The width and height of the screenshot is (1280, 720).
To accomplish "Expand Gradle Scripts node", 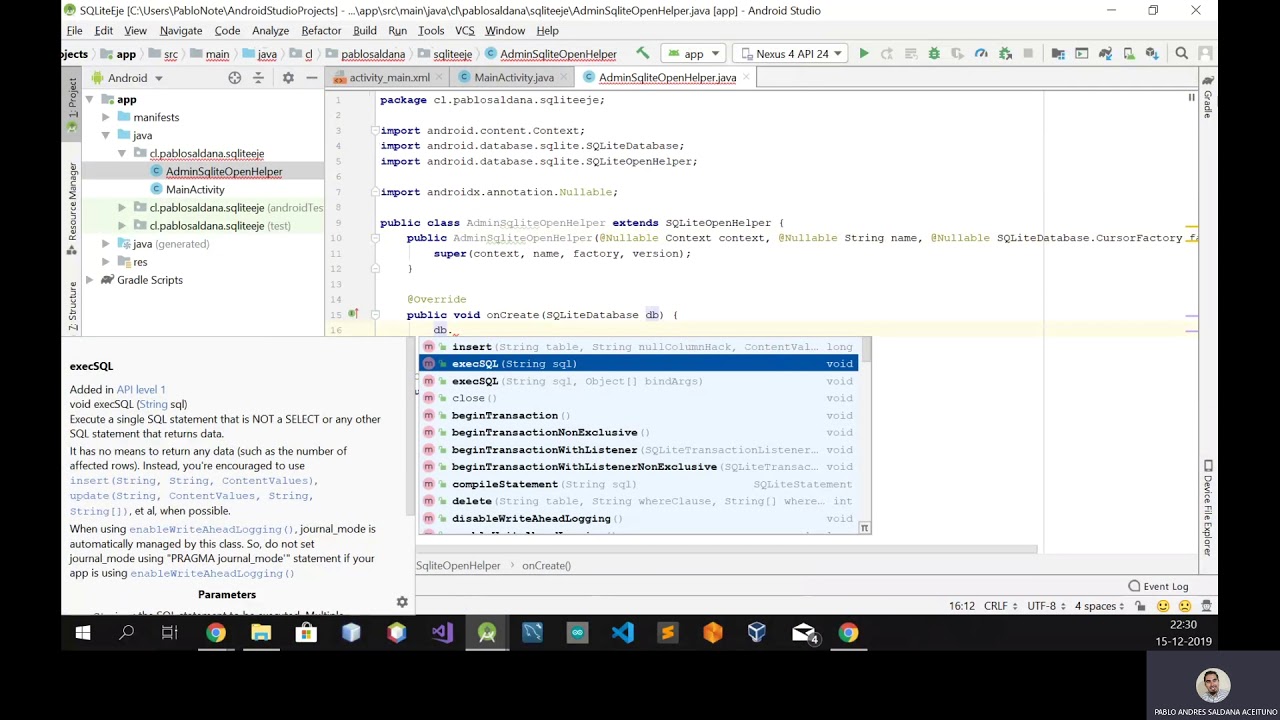I will click(x=90, y=280).
